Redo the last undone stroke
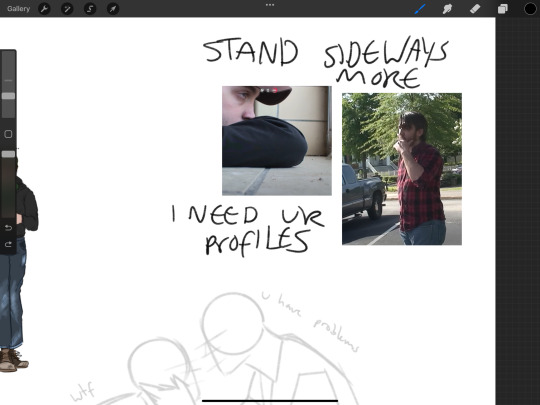Screen dimensions: 540x405 8,244
